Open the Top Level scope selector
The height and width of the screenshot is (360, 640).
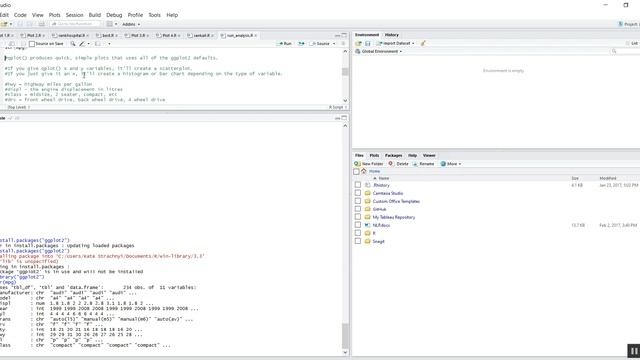tap(18, 107)
